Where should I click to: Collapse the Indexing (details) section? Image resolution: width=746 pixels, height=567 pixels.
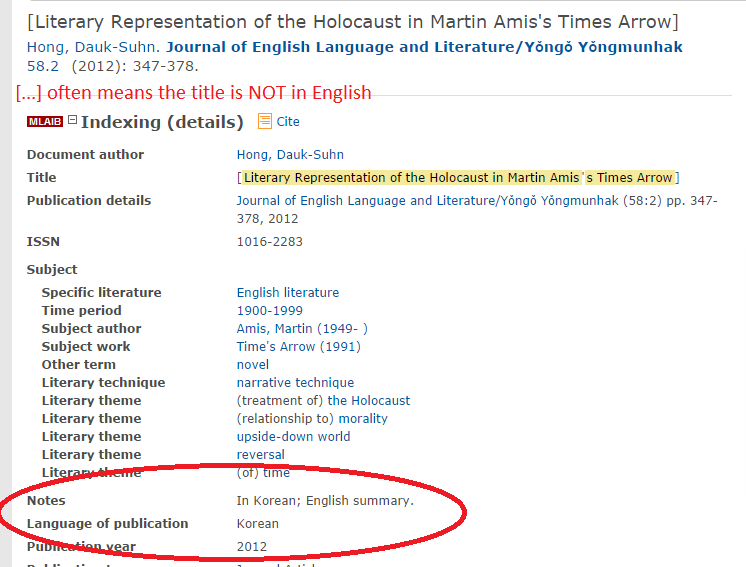coord(72,119)
